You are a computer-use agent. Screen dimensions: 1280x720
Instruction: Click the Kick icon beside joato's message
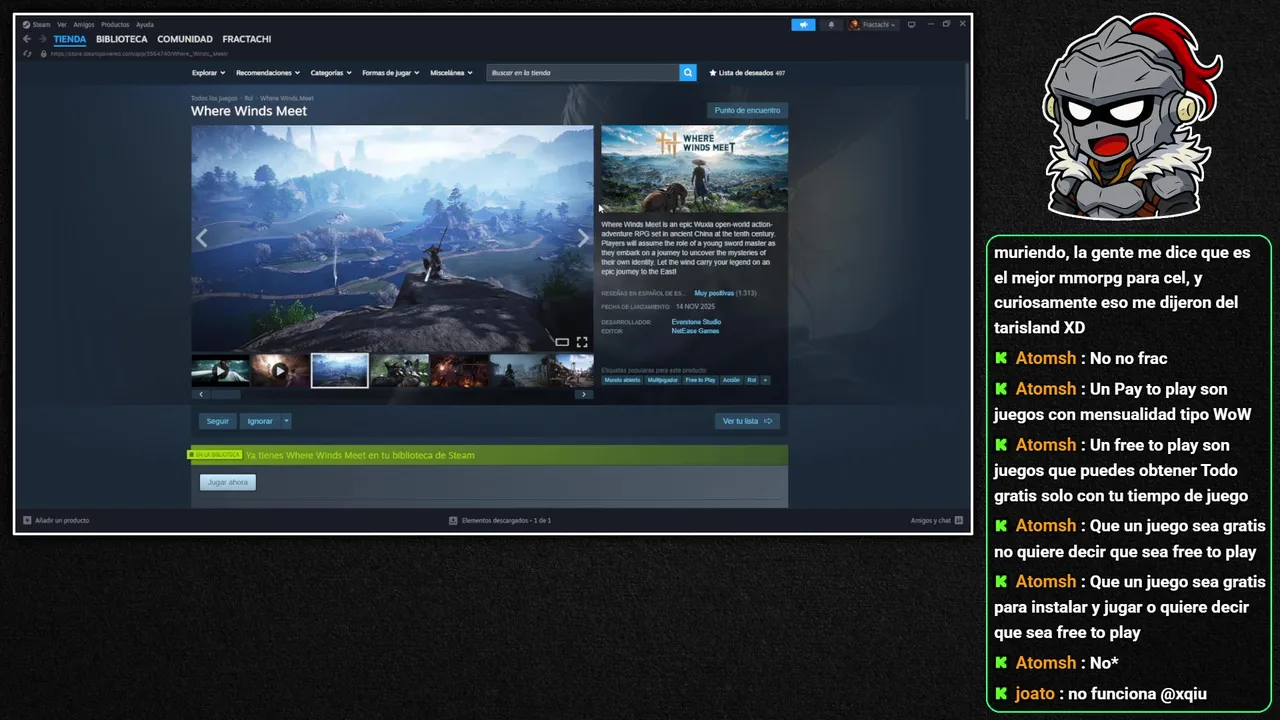[x=1001, y=694]
